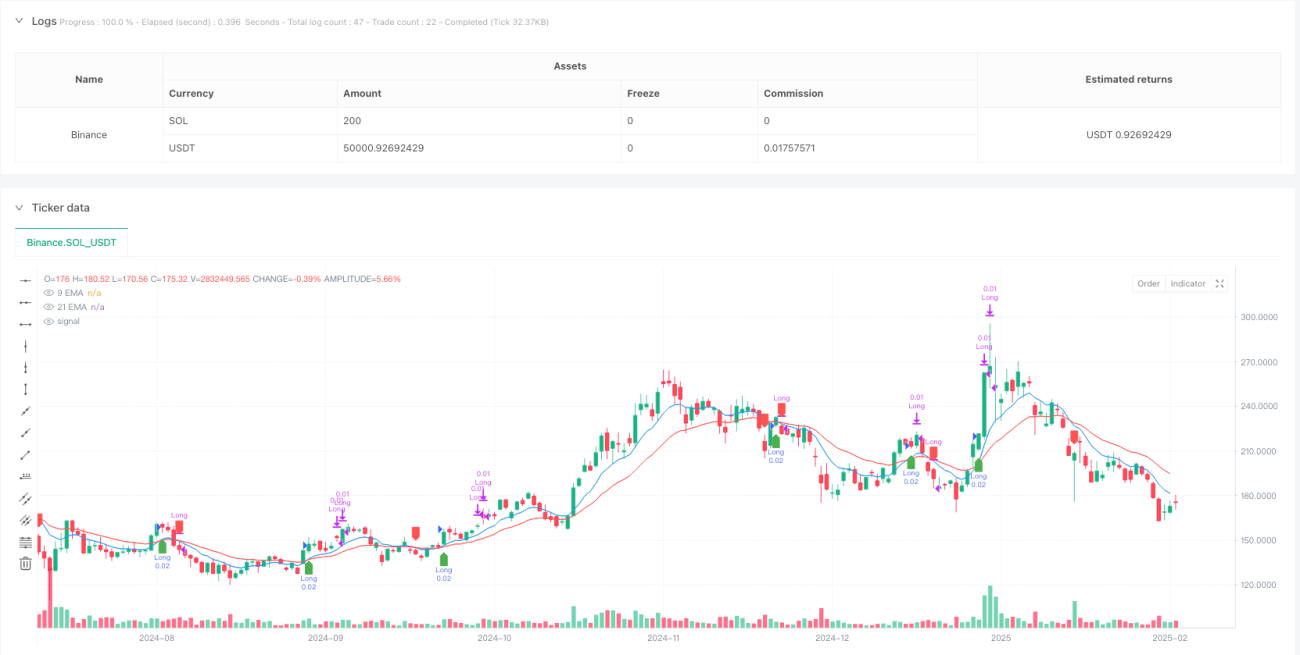Select the horizontal straight line drawing tool
The width and height of the screenshot is (1300, 655).
point(26,280)
